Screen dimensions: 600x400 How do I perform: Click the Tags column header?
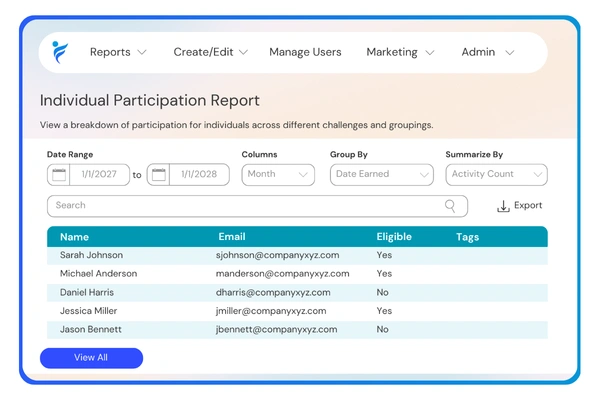tap(467, 237)
